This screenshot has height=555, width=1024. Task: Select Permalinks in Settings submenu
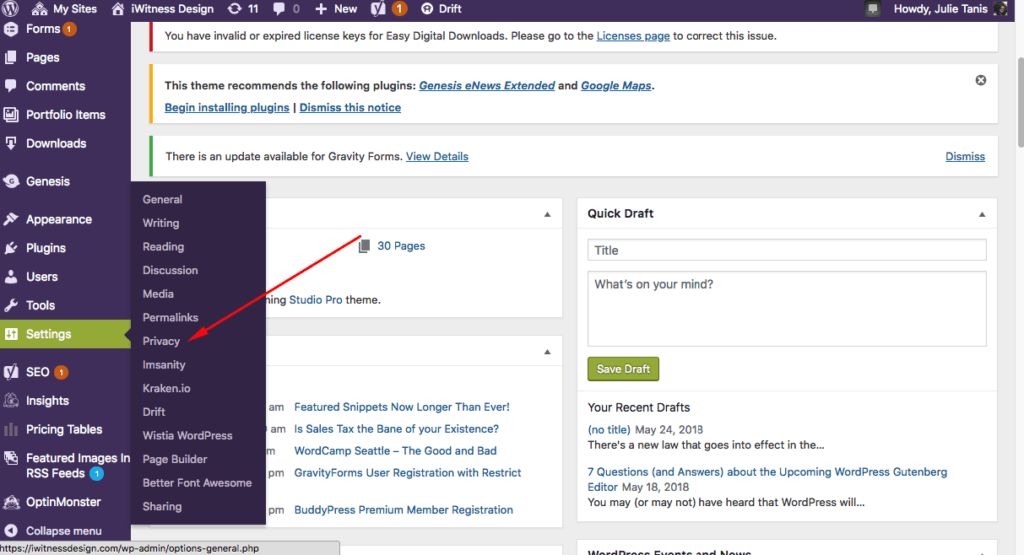(x=170, y=317)
